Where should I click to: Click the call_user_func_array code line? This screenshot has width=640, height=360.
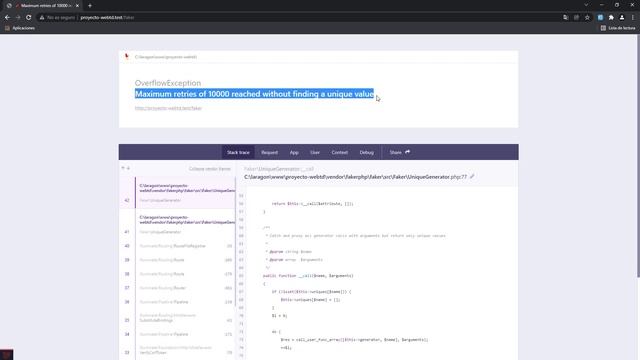pyautogui.click(x=354, y=340)
